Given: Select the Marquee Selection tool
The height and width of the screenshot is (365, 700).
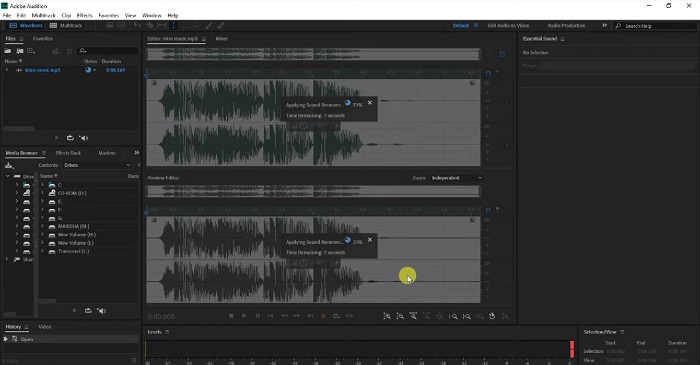Looking at the screenshot, I should [x=185, y=25].
